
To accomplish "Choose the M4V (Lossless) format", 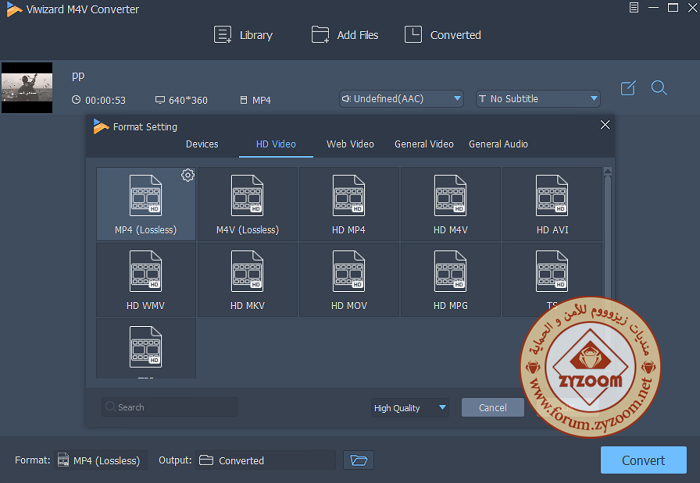I will [247, 204].
